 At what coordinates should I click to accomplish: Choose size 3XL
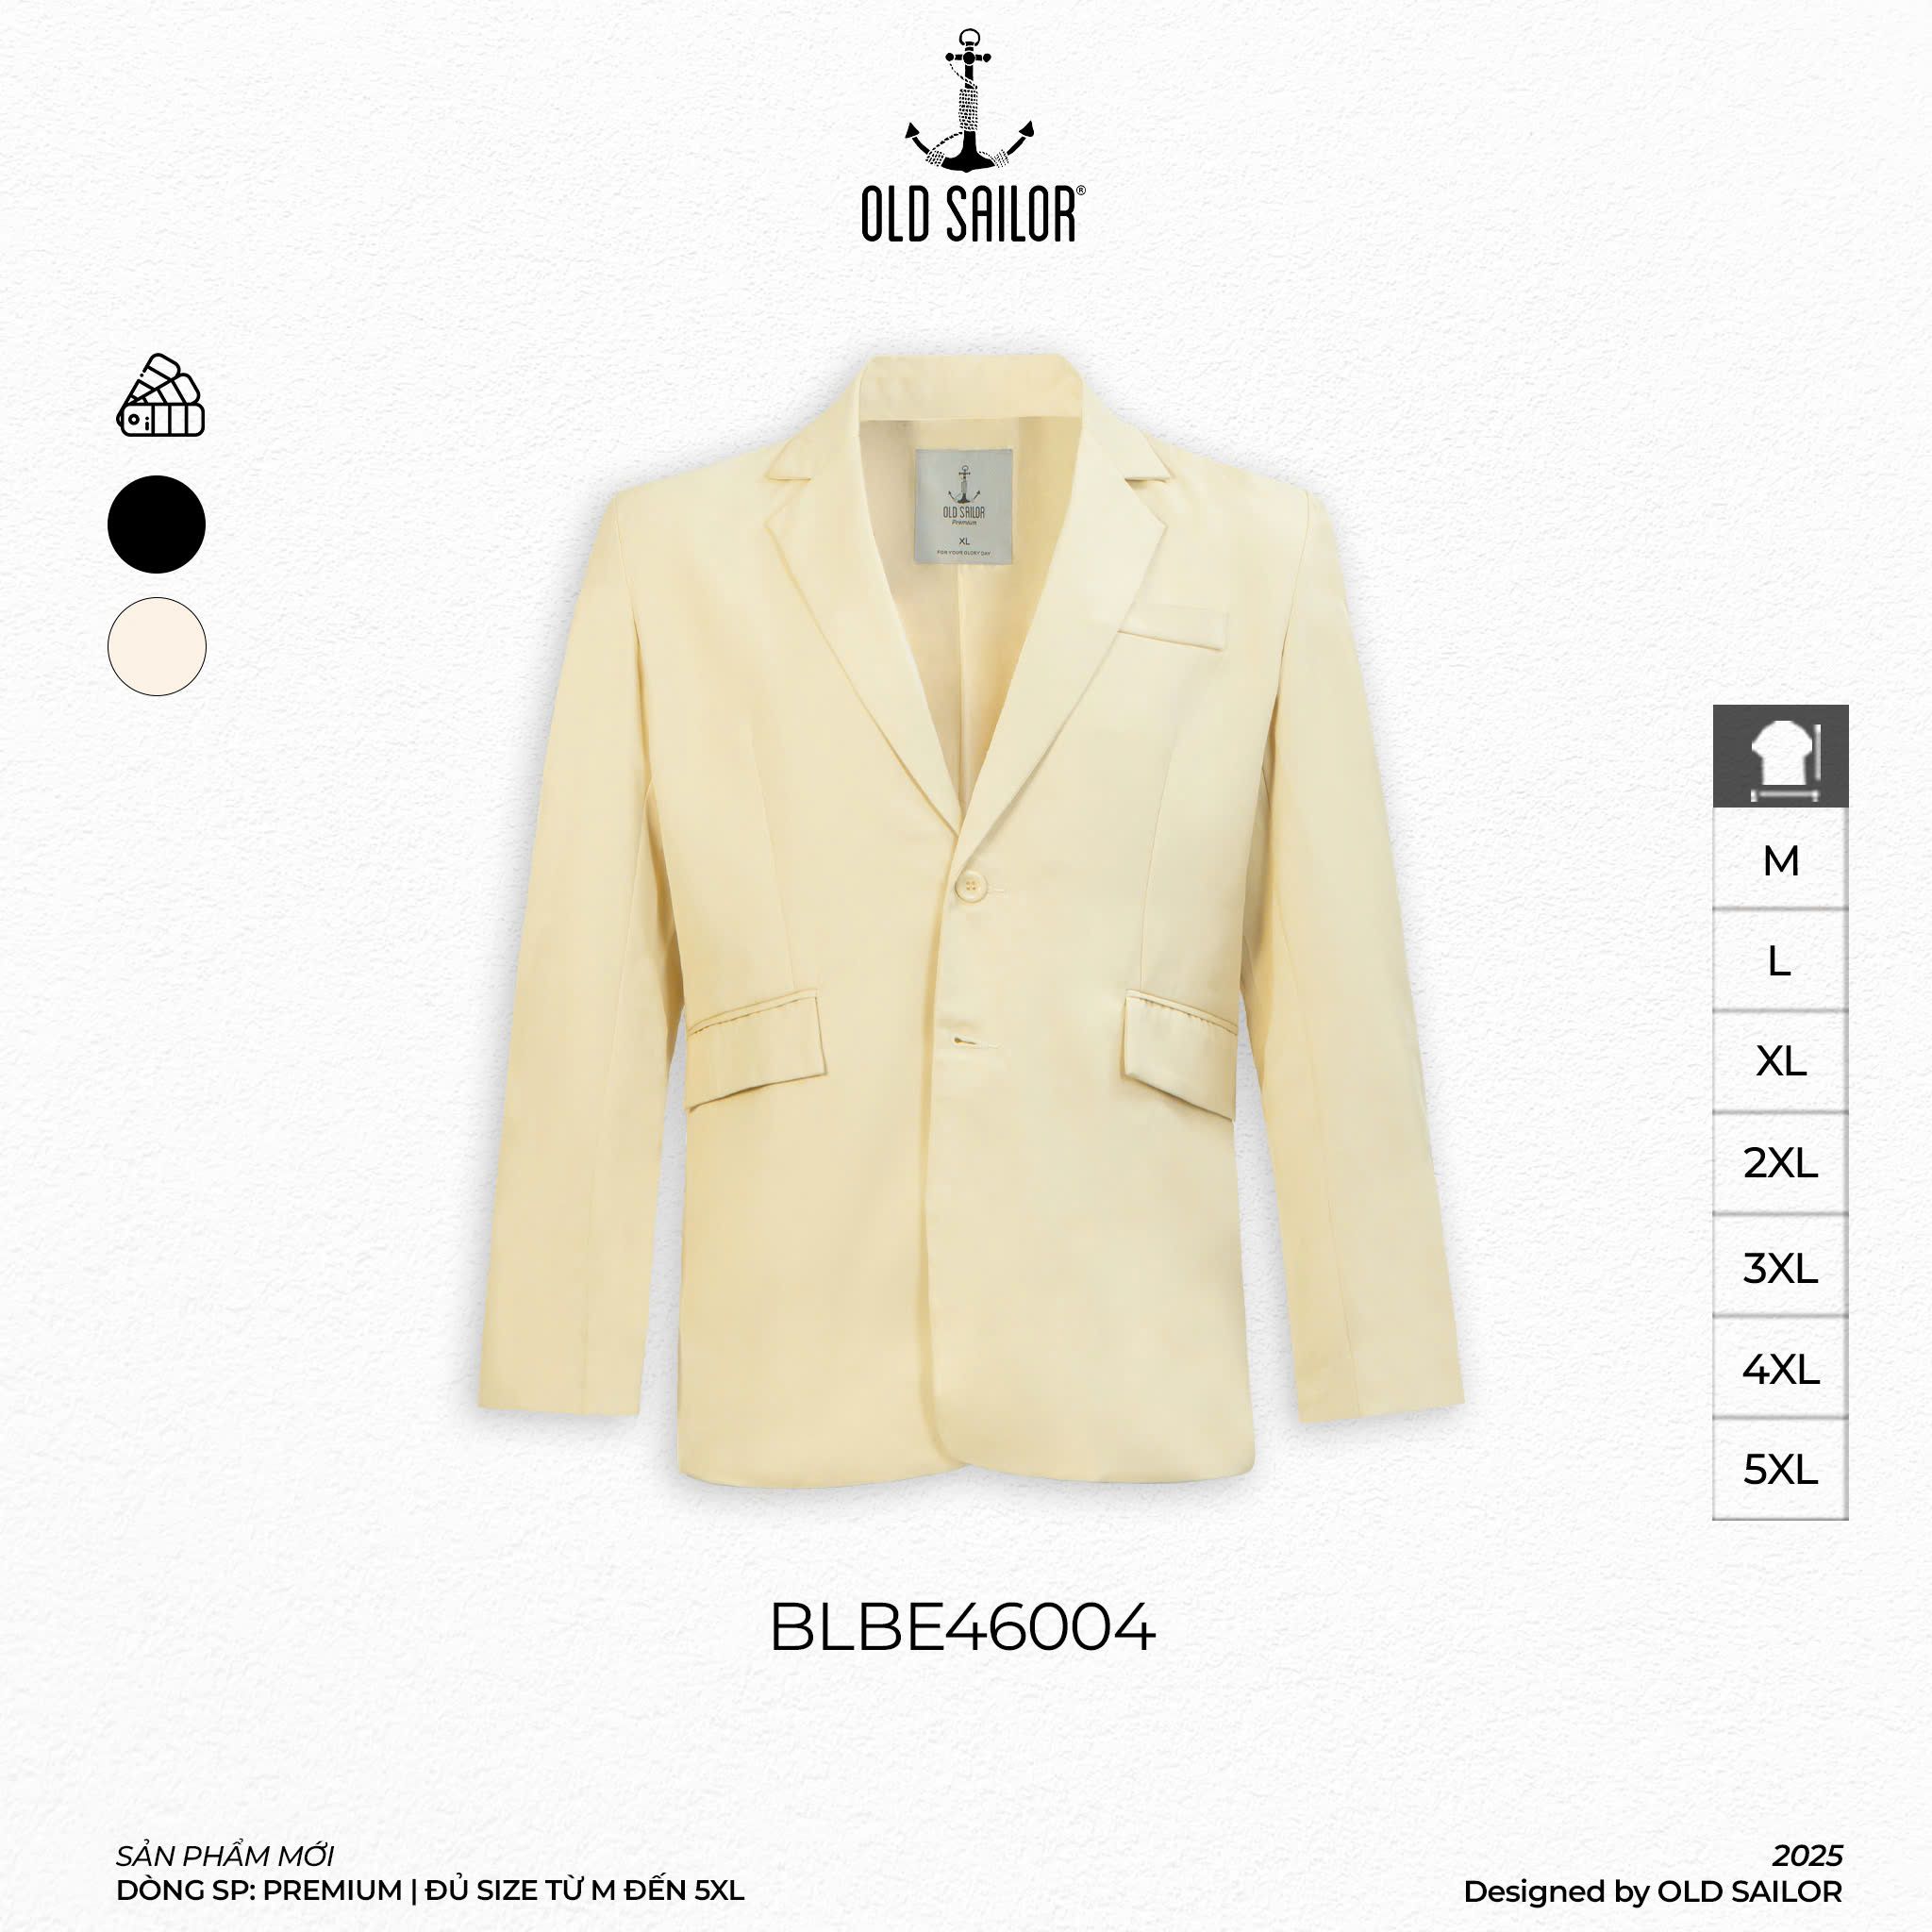pyautogui.click(x=1780, y=1267)
